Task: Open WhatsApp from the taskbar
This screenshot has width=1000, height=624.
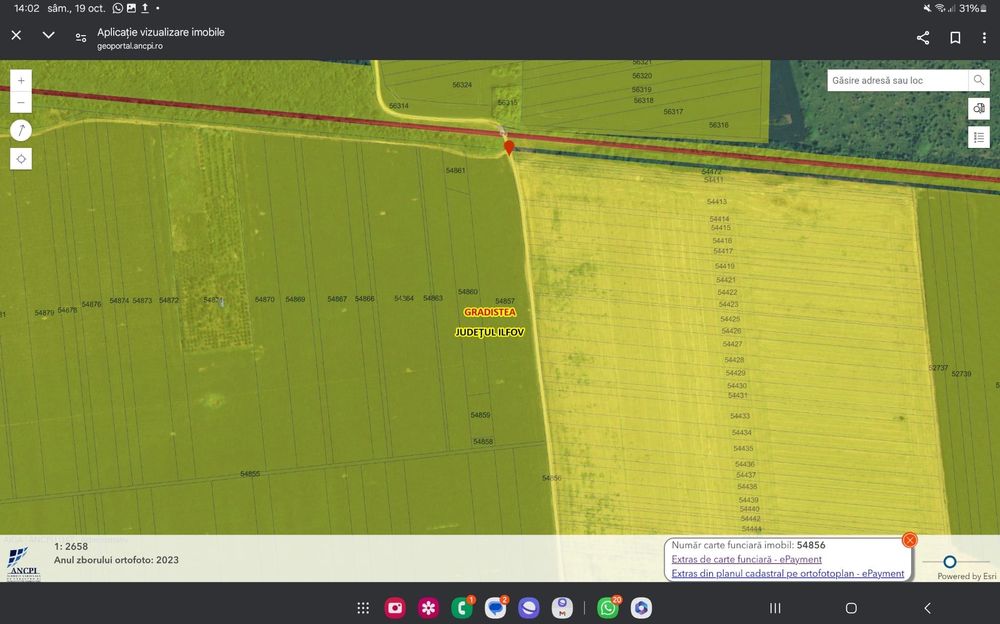Action: click(x=607, y=608)
